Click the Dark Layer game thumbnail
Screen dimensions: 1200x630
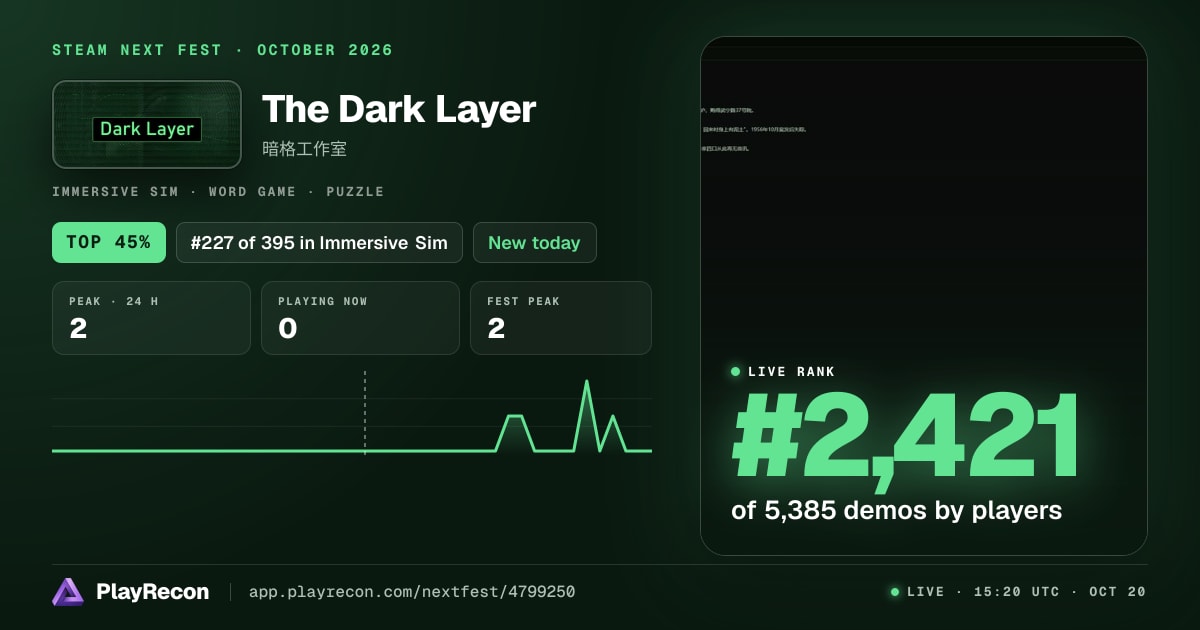pos(147,124)
